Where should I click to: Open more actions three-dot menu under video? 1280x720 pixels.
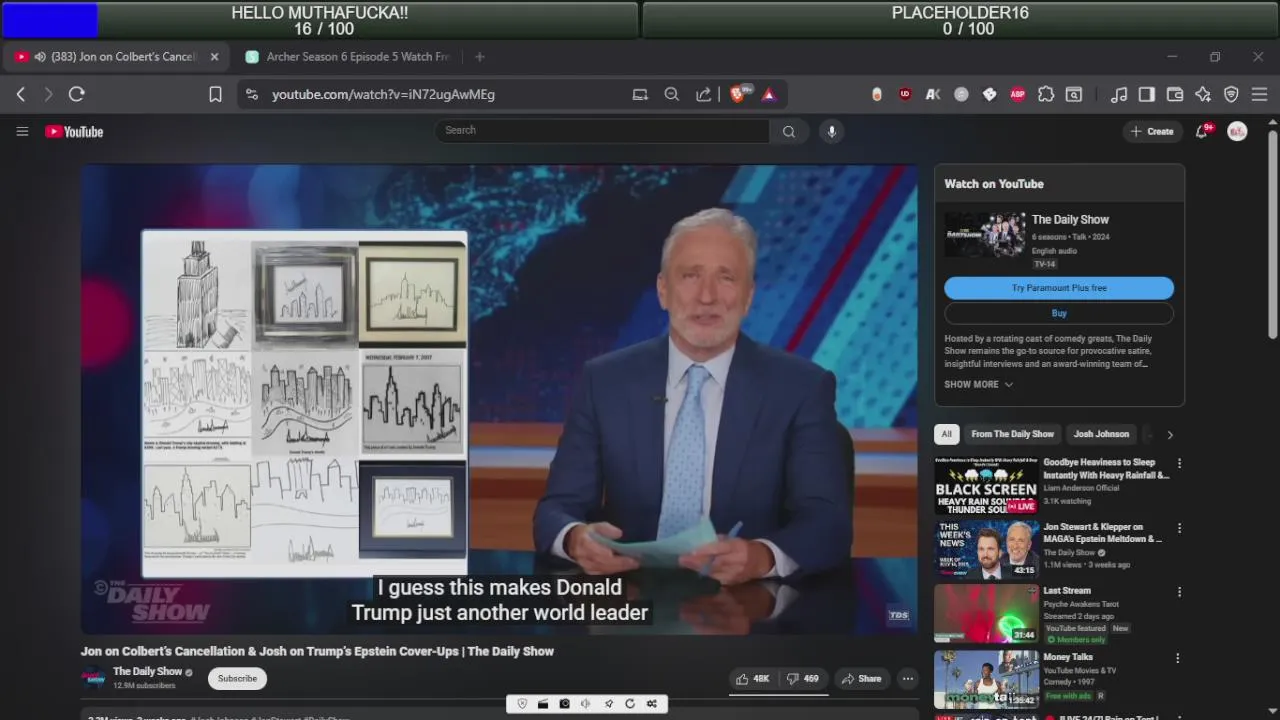(908, 679)
